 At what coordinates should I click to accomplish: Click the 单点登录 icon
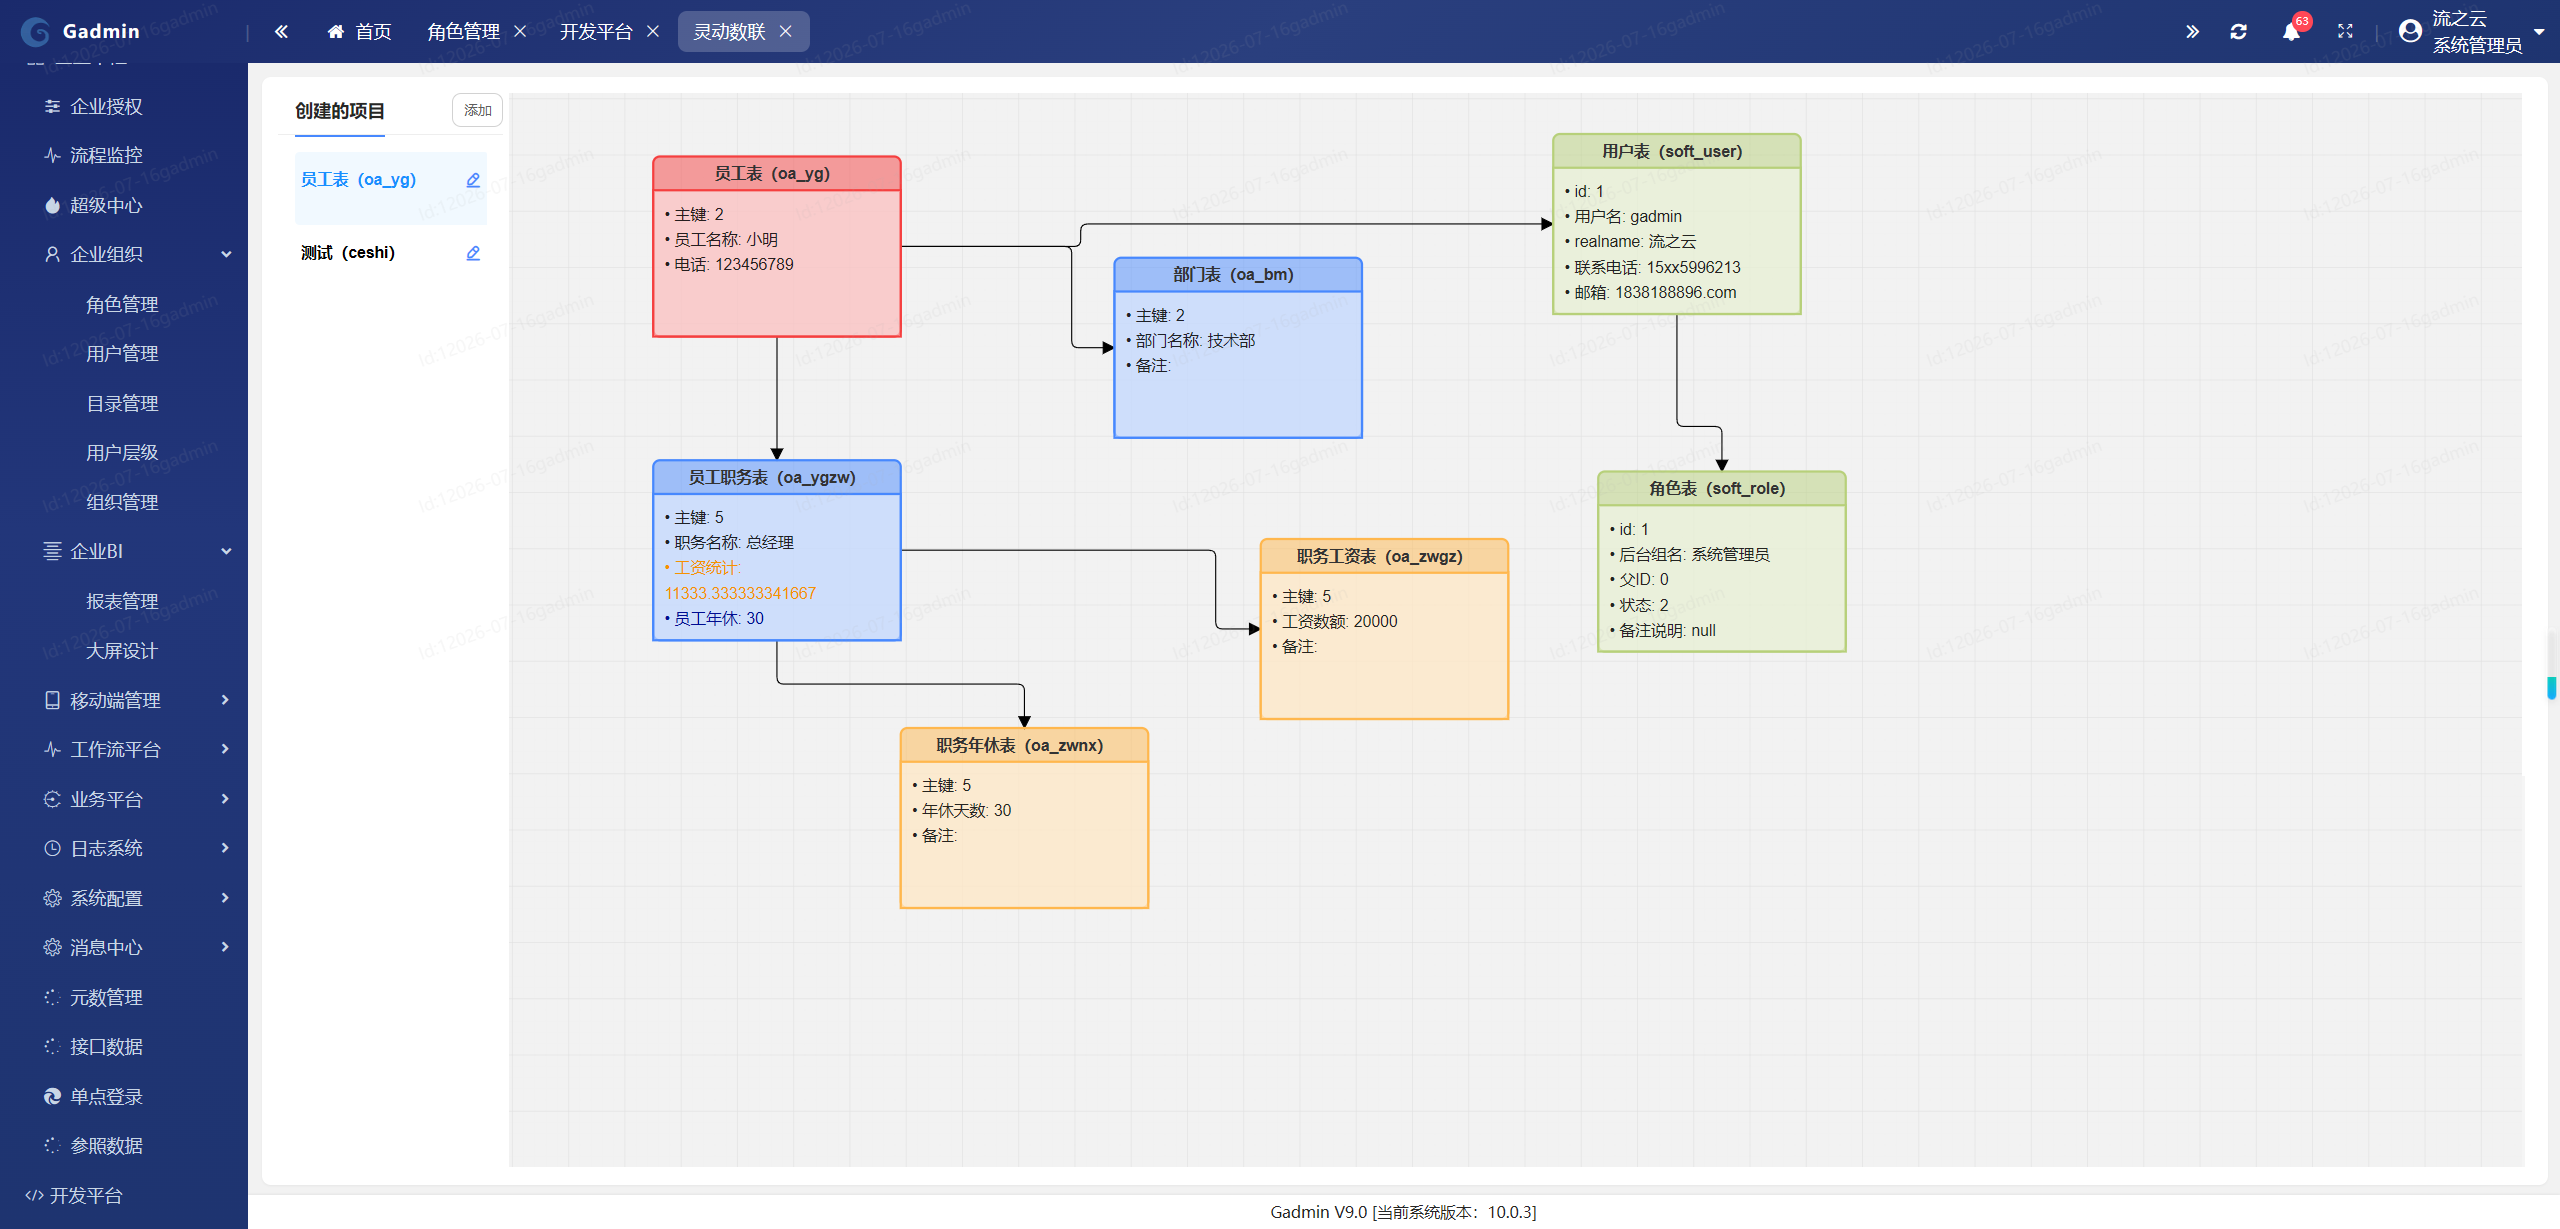pos(52,1096)
